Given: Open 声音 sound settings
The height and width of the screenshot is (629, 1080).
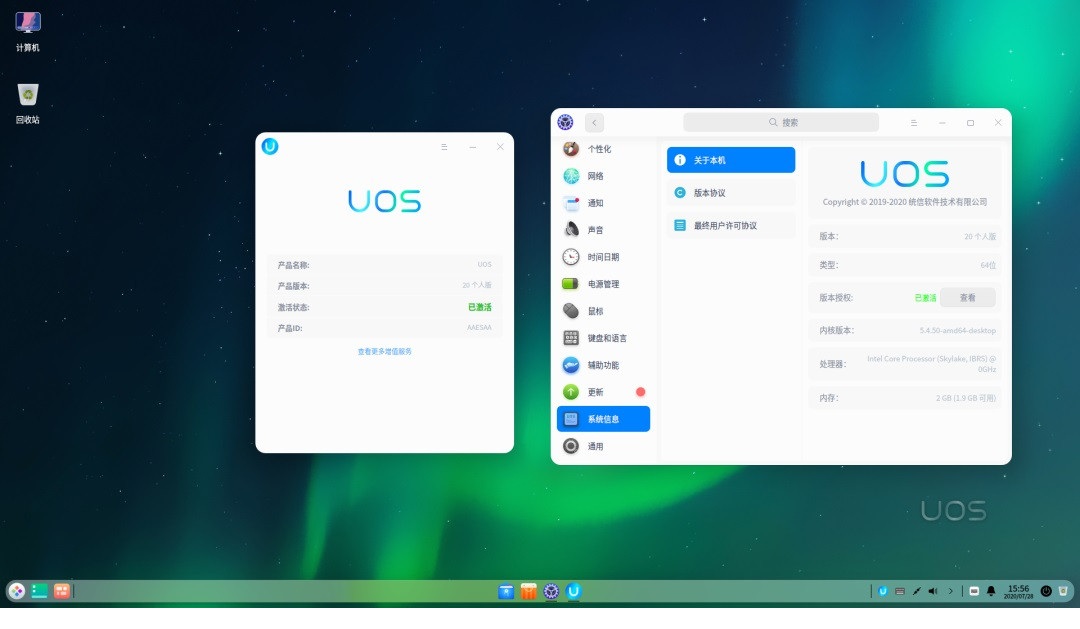Looking at the screenshot, I should tap(603, 229).
